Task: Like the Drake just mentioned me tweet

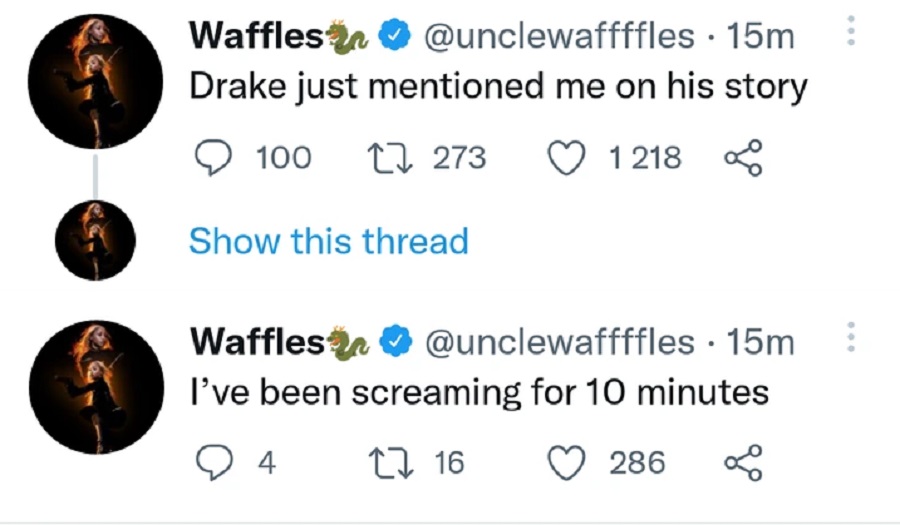Action: pyautogui.click(x=567, y=158)
